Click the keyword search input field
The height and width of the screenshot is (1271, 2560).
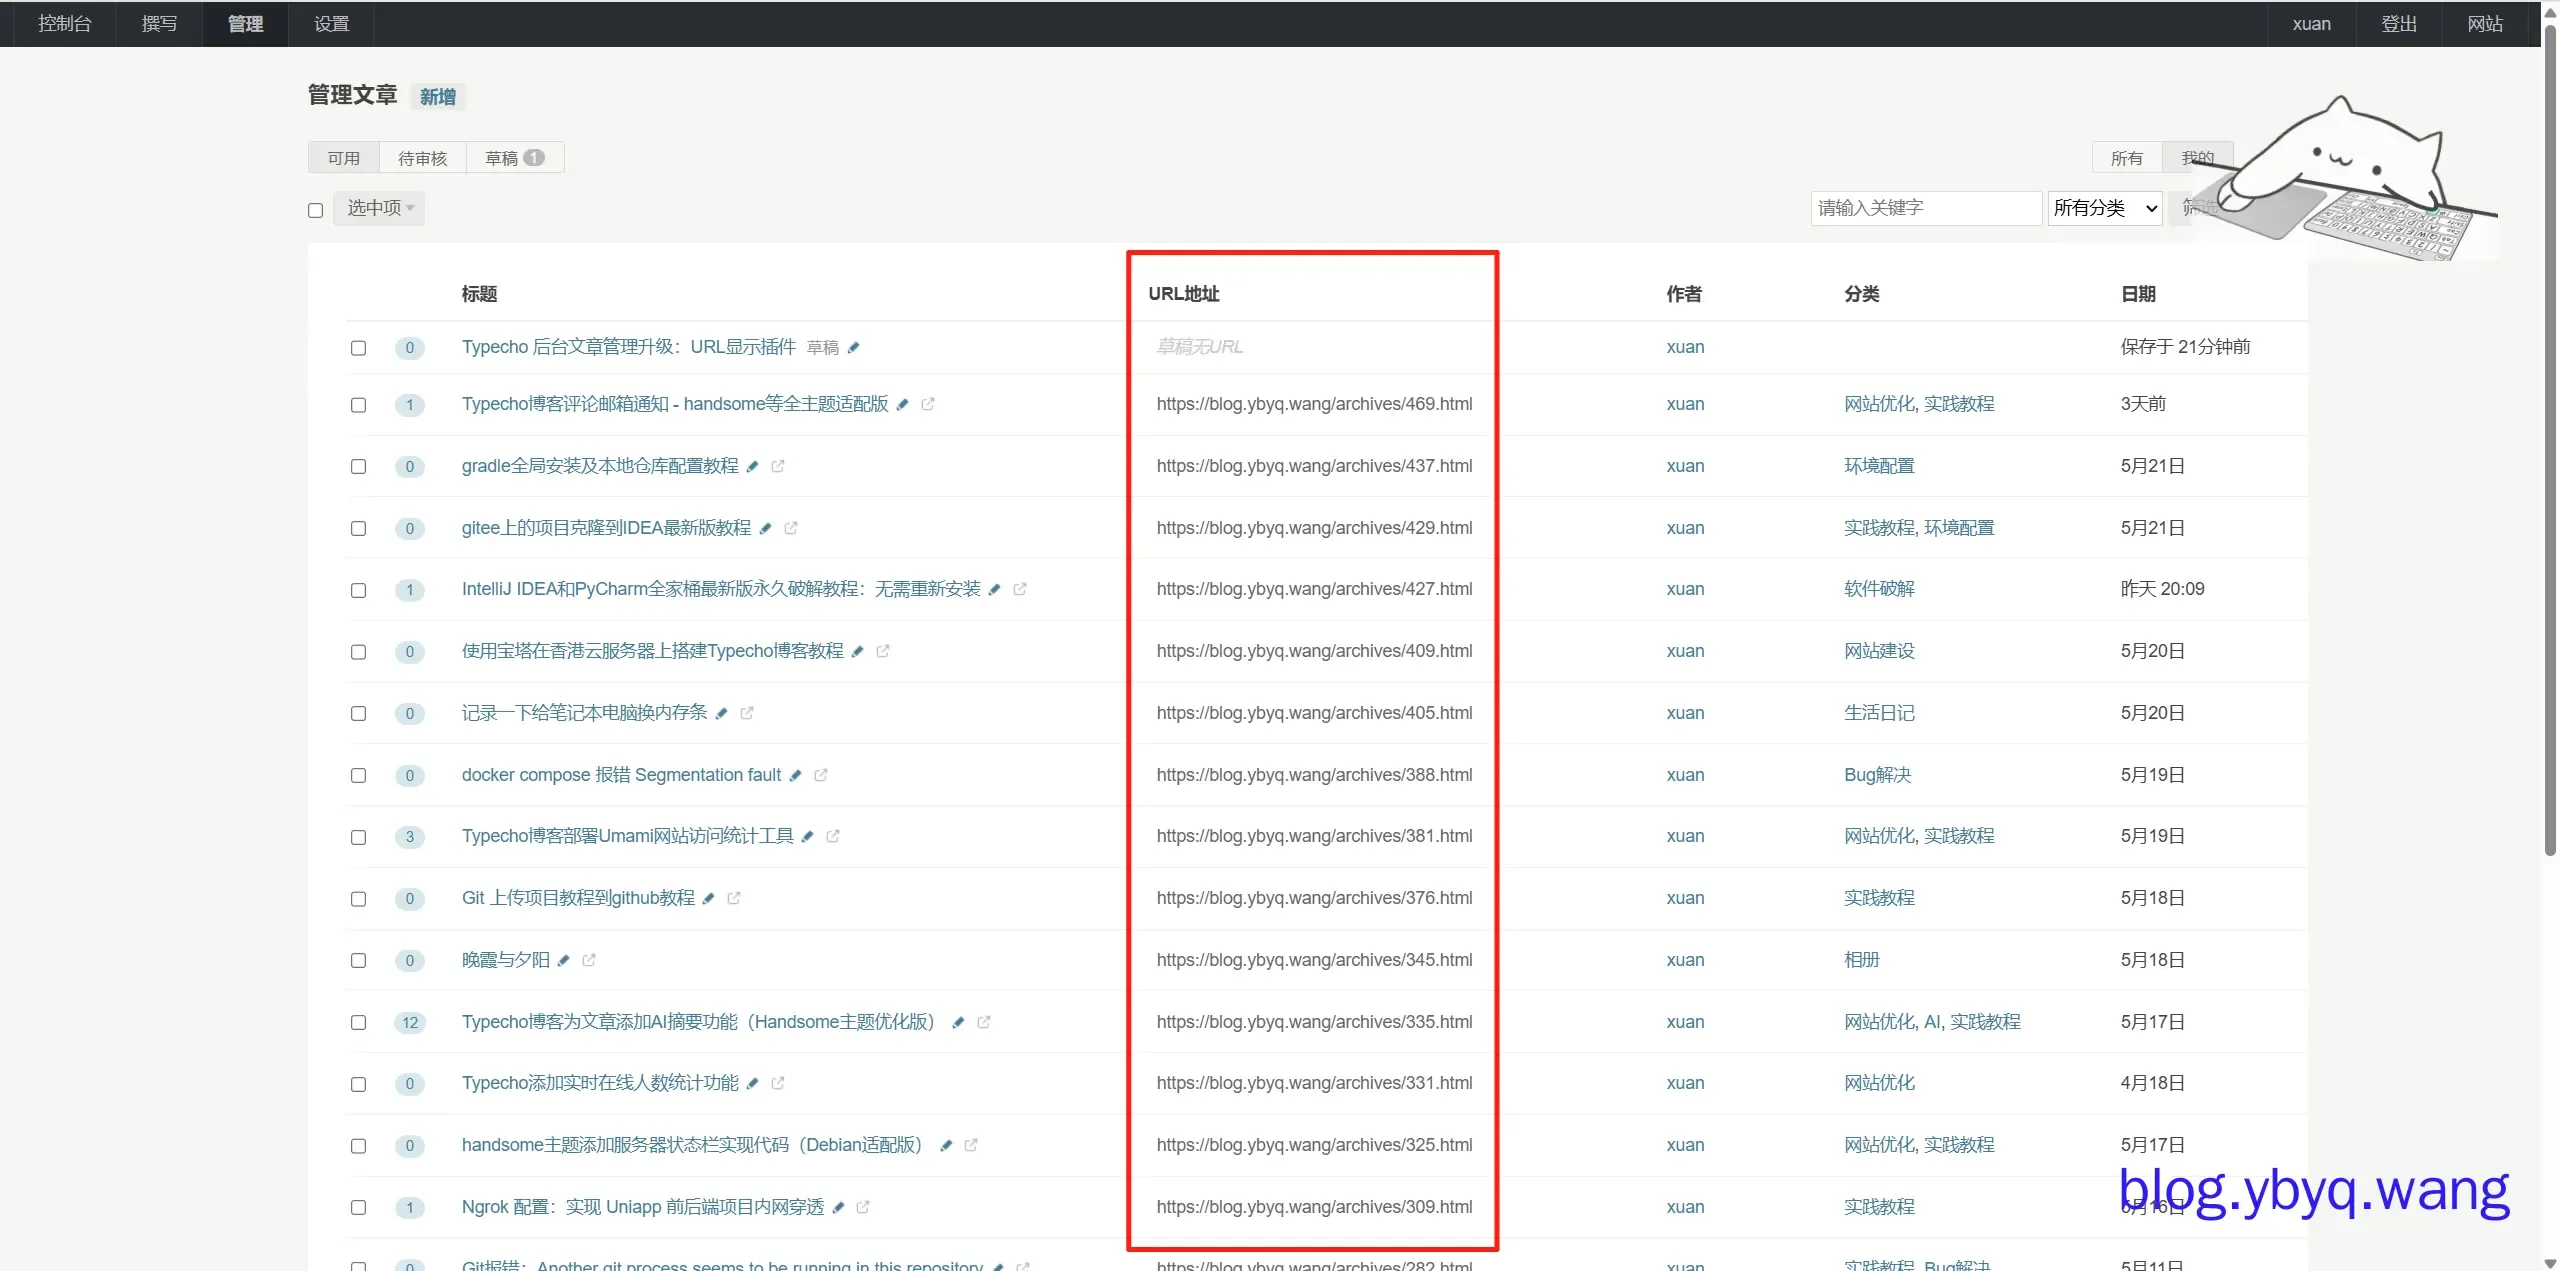(1925, 208)
